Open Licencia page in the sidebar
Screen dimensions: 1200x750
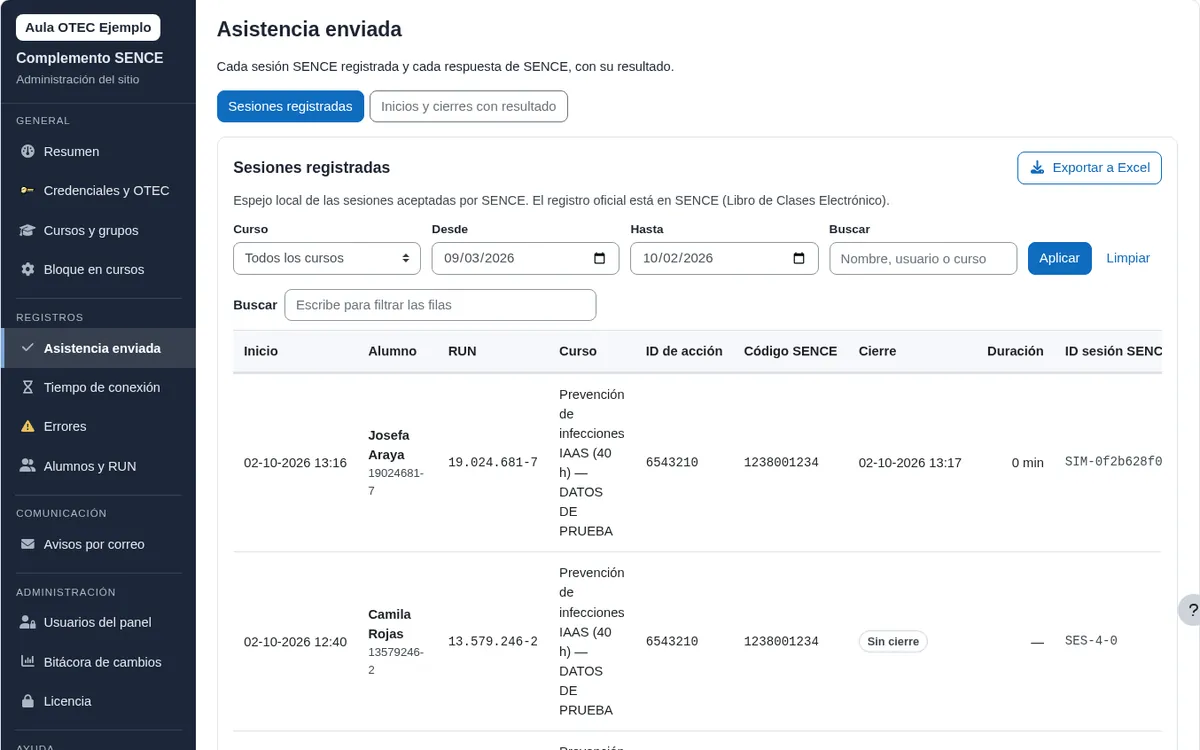(x=98, y=701)
